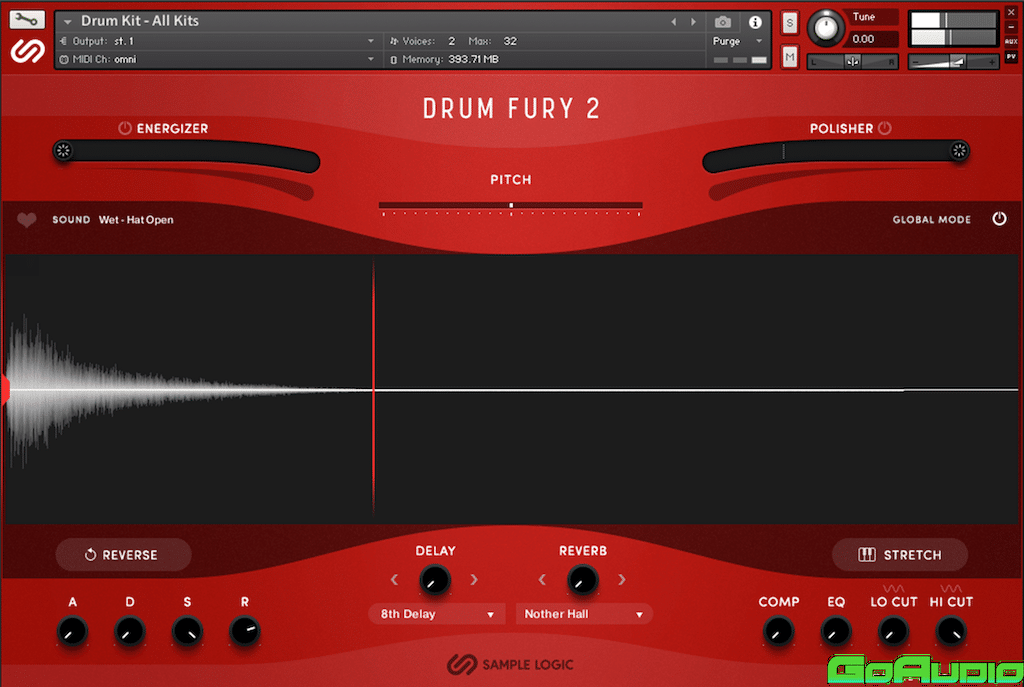
Task: Toggle the AUX button in the header
Action: (x=1011, y=42)
